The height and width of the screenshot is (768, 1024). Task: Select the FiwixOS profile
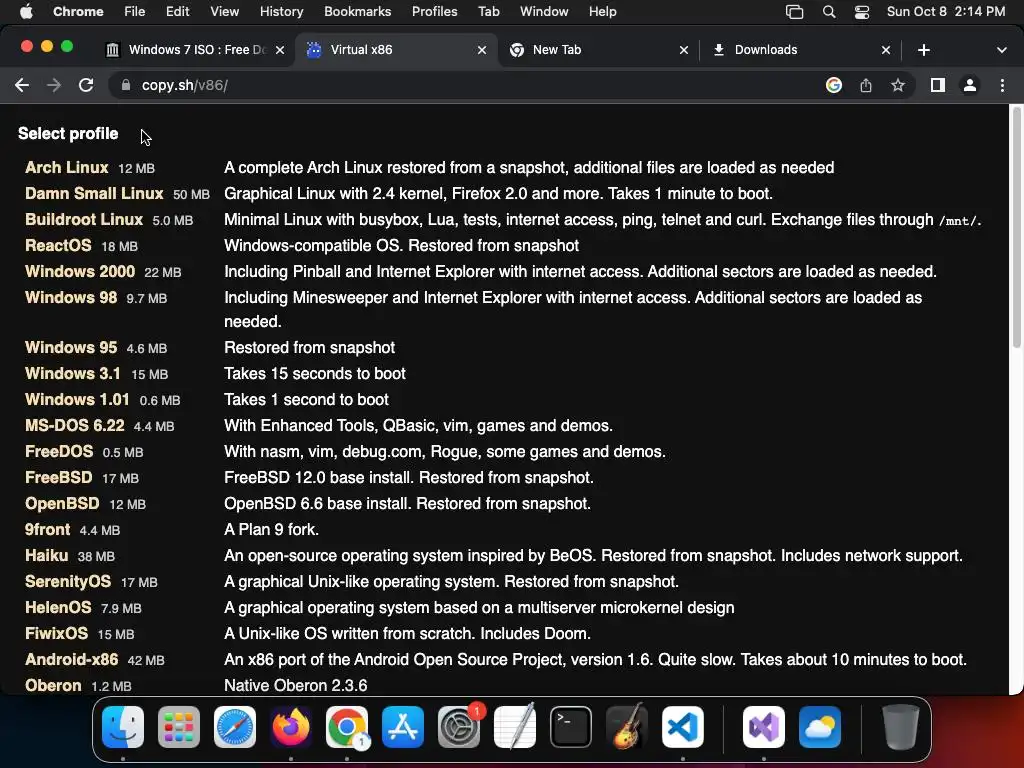point(56,634)
